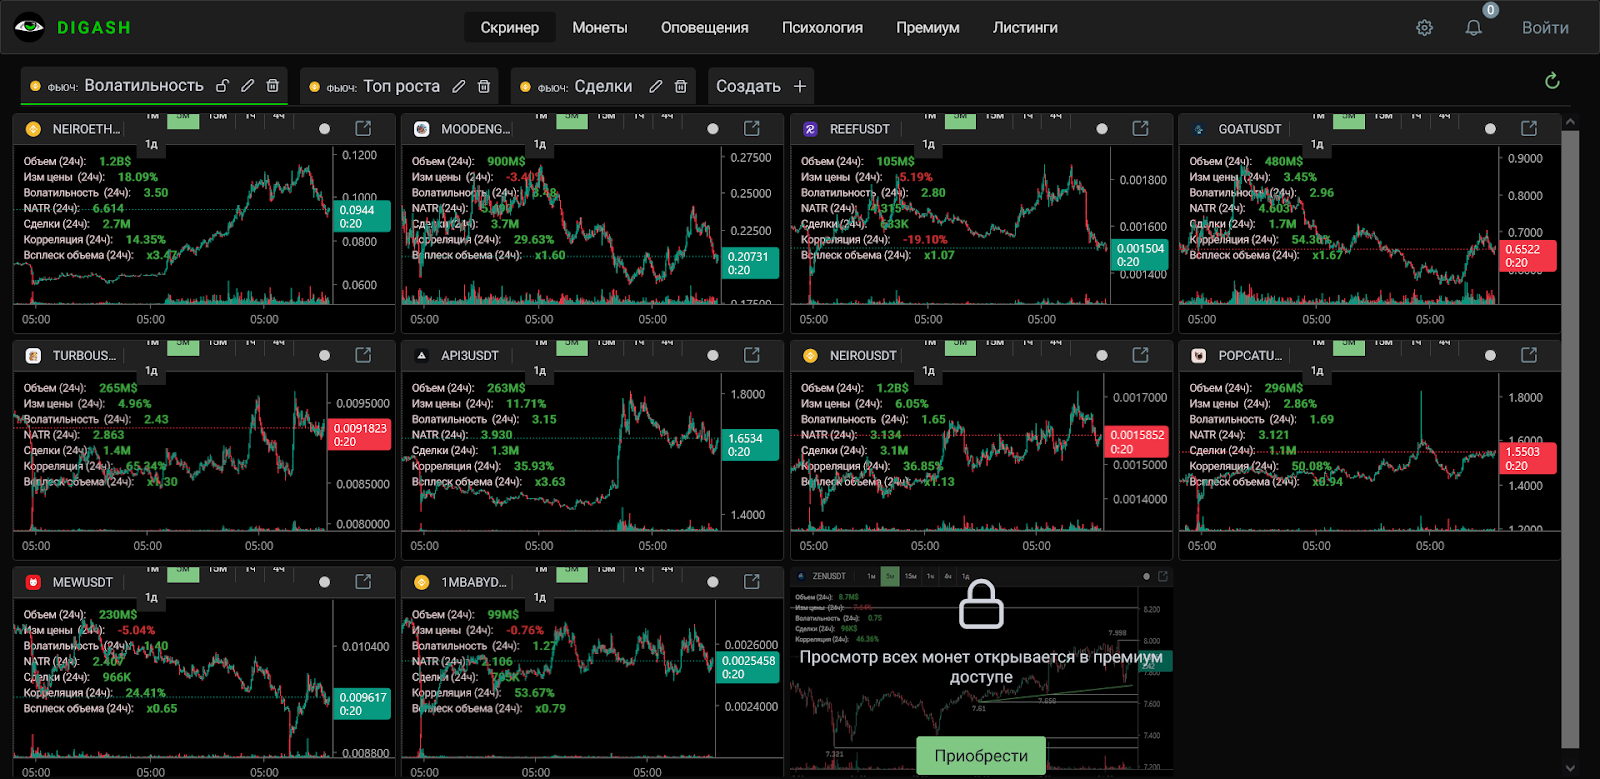
Task: Open the settings gear in the header
Action: tap(1424, 28)
